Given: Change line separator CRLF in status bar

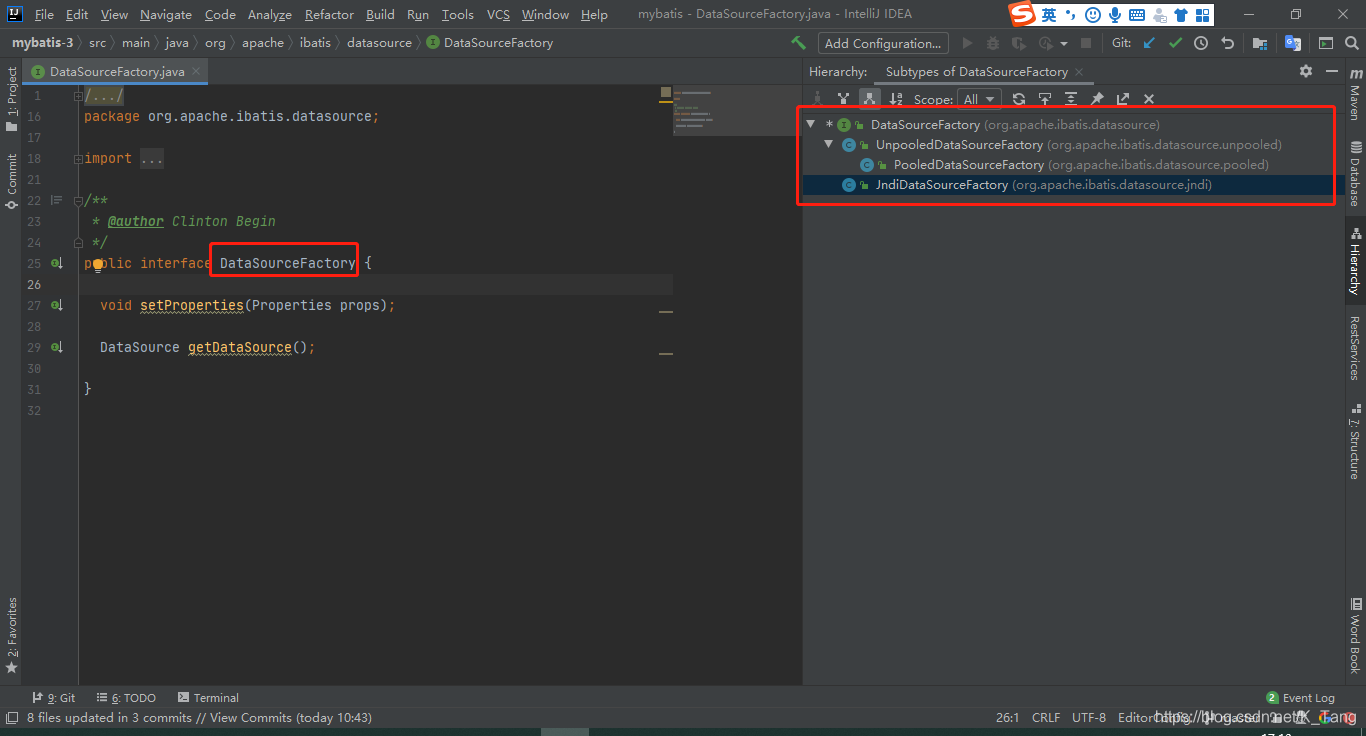Looking at the screenshot, I should coord(1046,718).
